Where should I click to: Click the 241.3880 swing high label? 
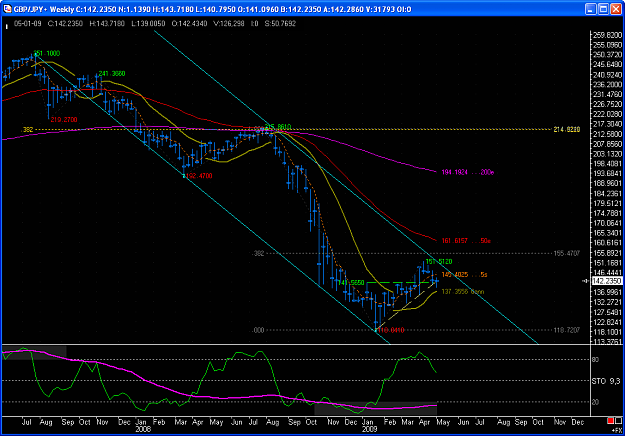click(112, 74)
